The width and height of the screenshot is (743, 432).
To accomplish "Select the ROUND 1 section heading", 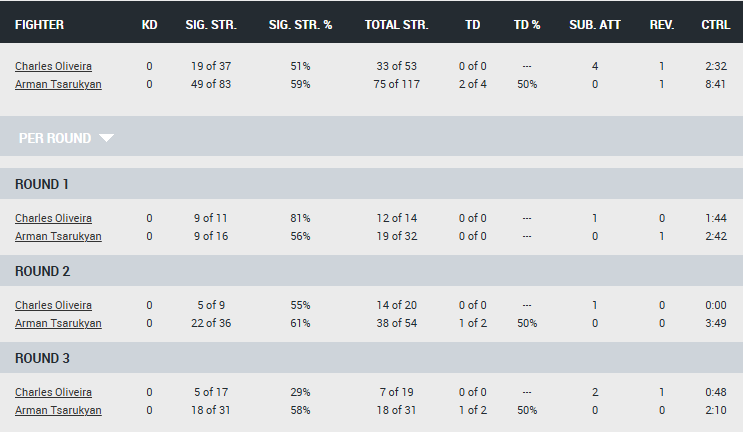I will point(42,184).
